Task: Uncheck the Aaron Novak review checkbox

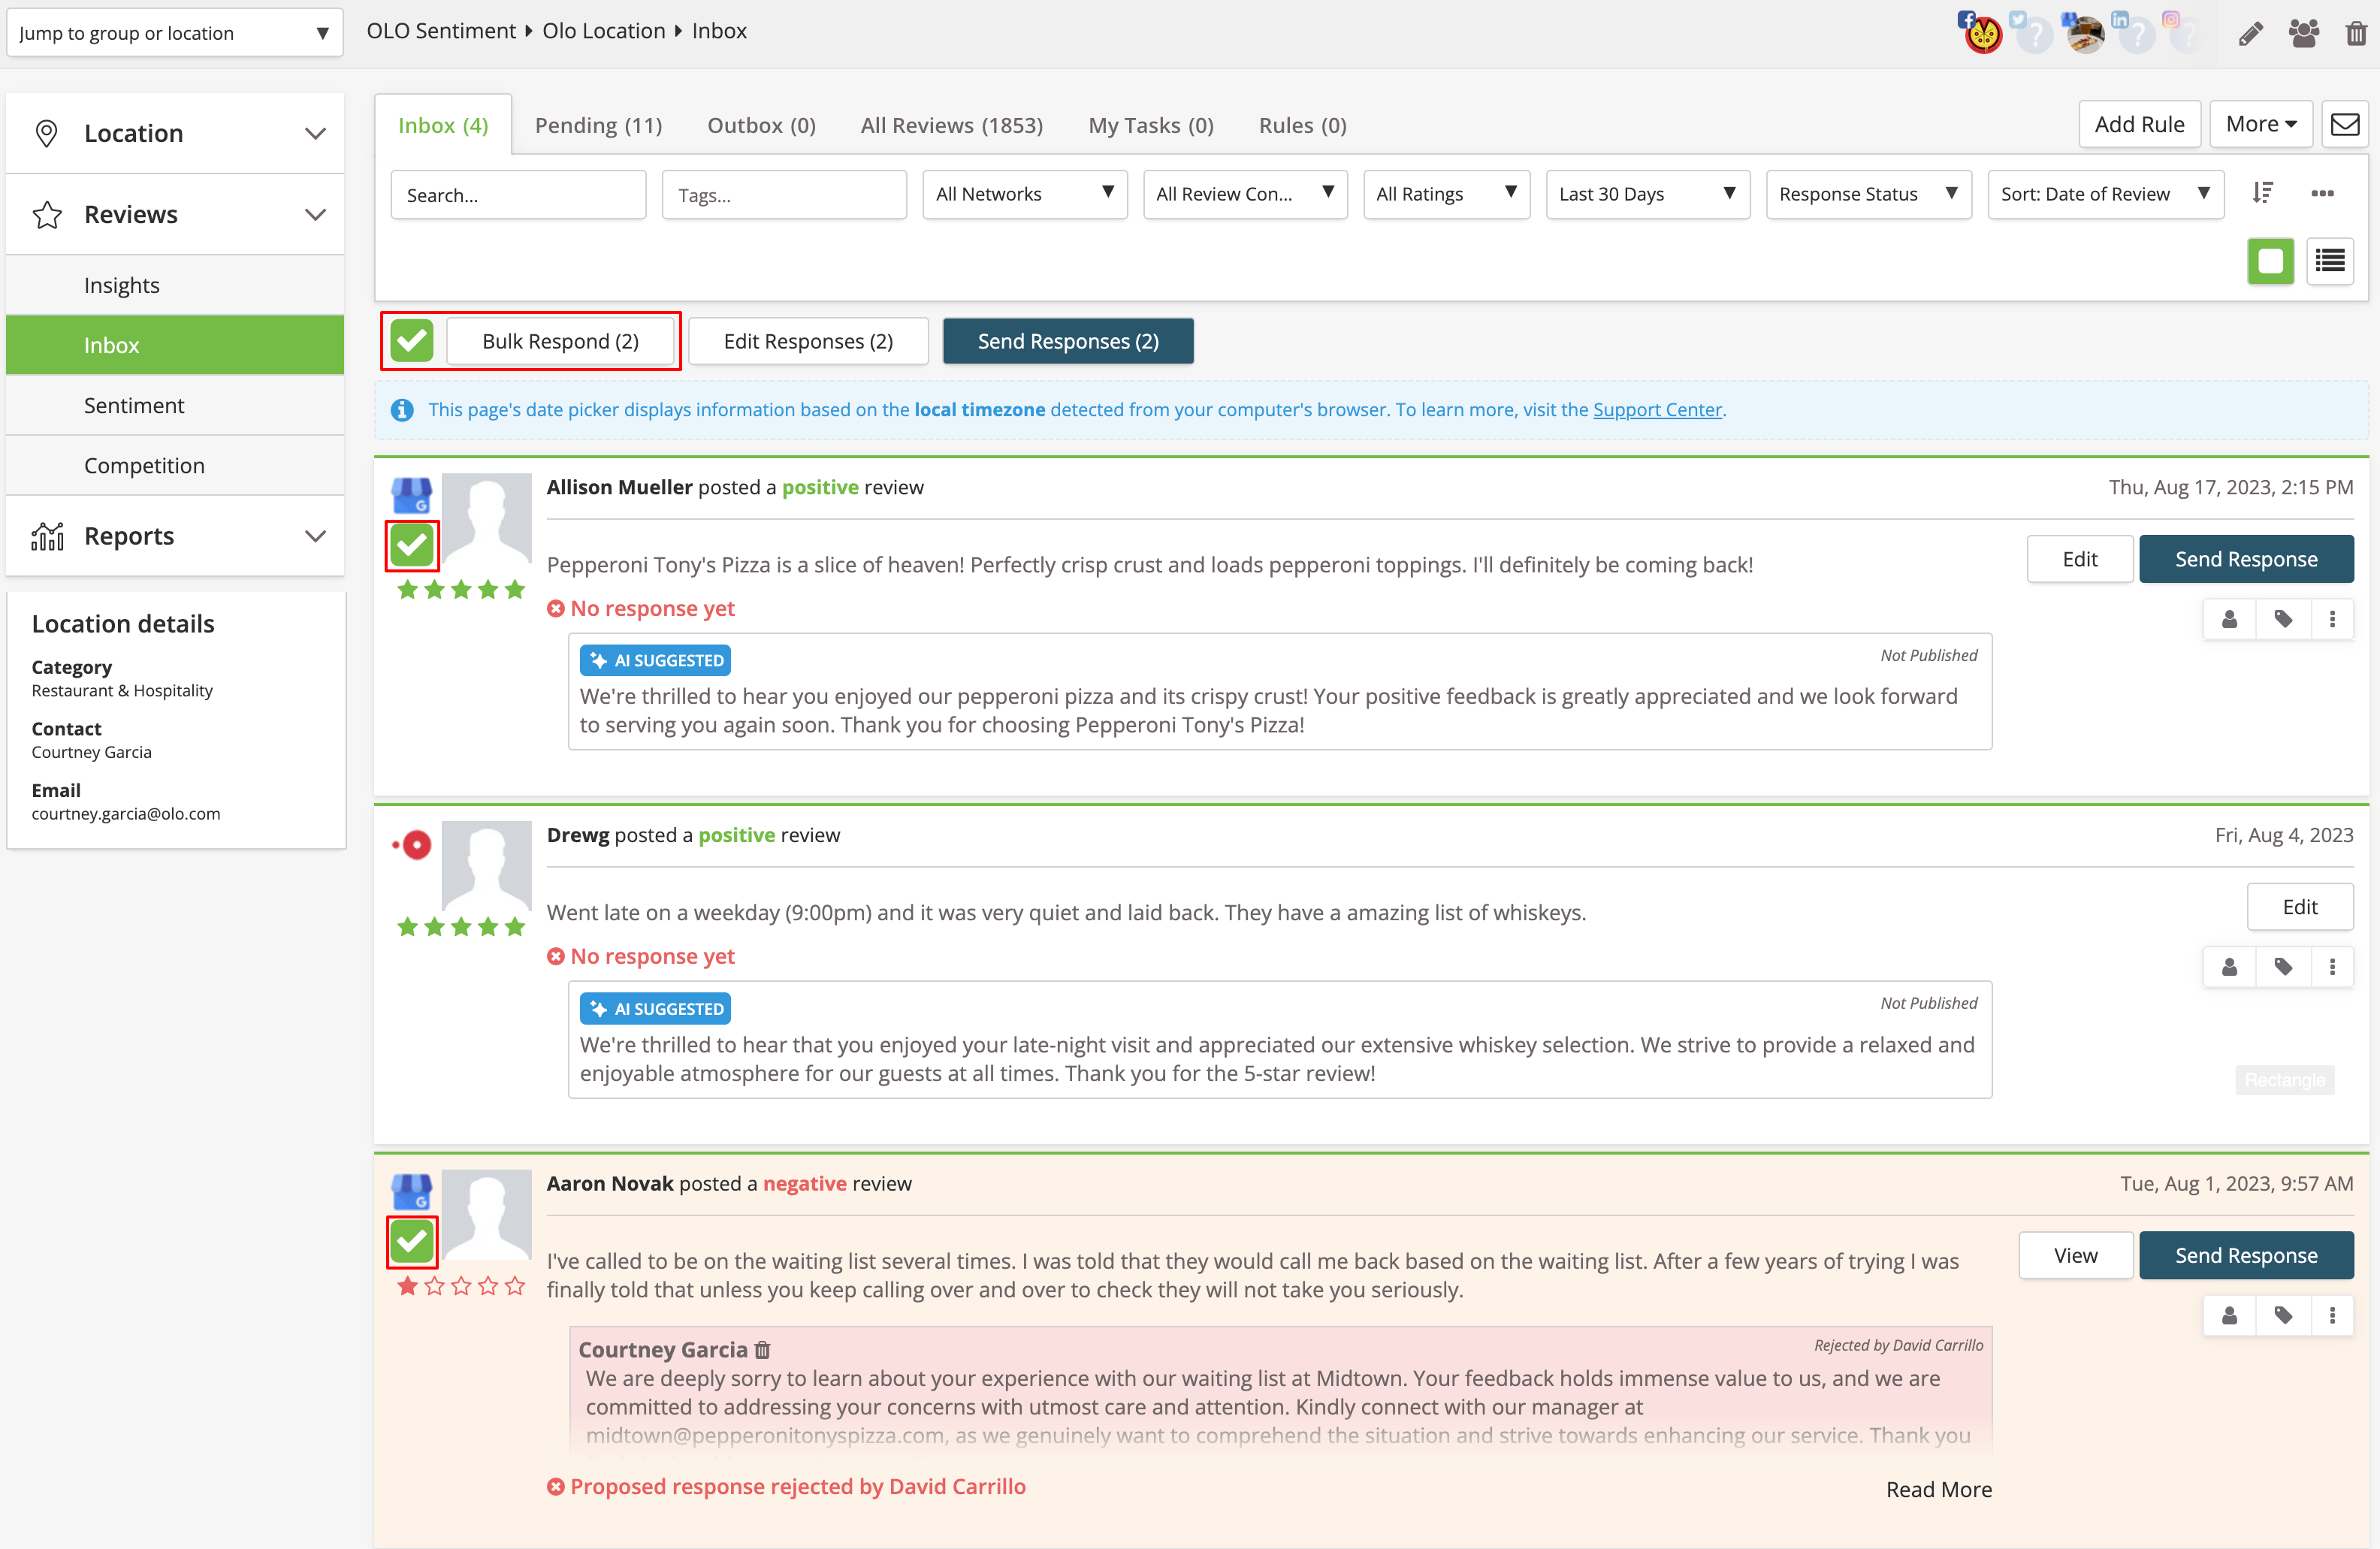Action: 411,1241
